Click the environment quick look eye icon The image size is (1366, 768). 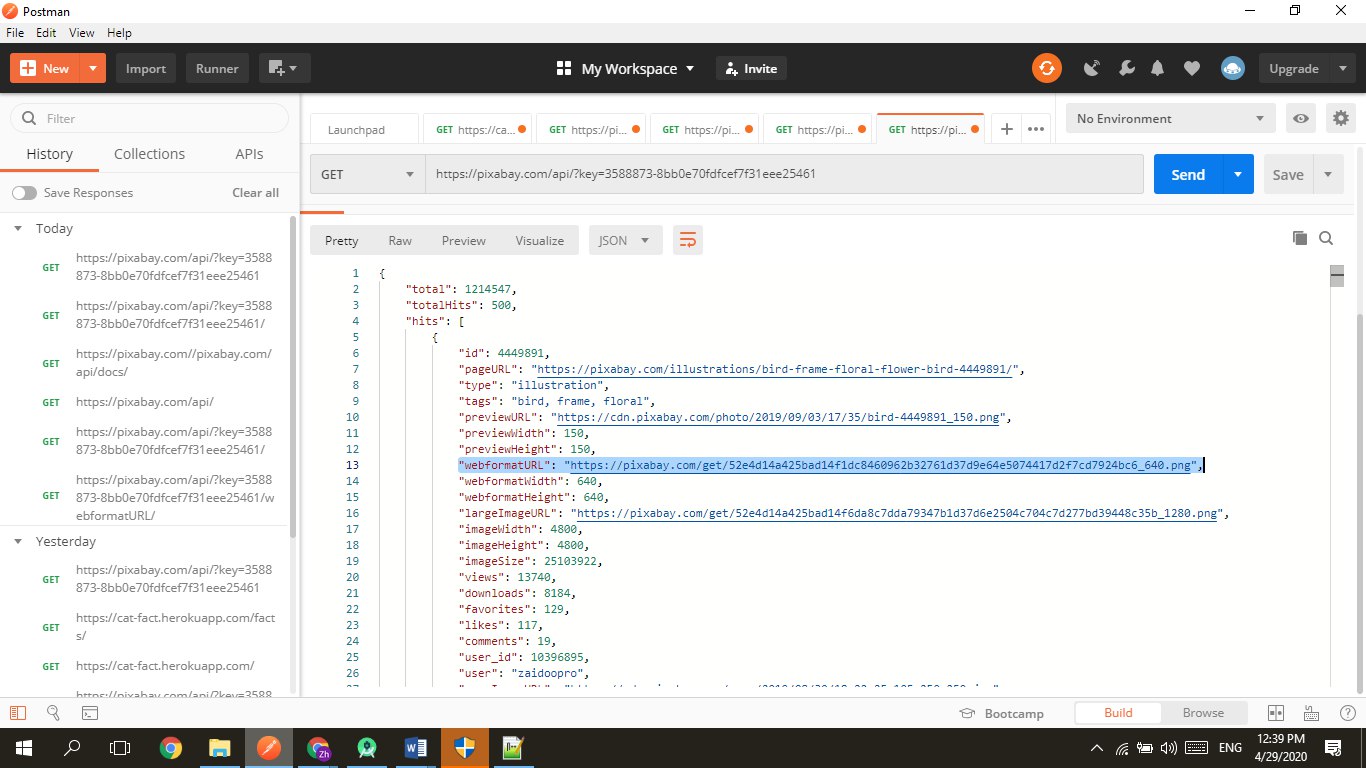pos(1301,118)
